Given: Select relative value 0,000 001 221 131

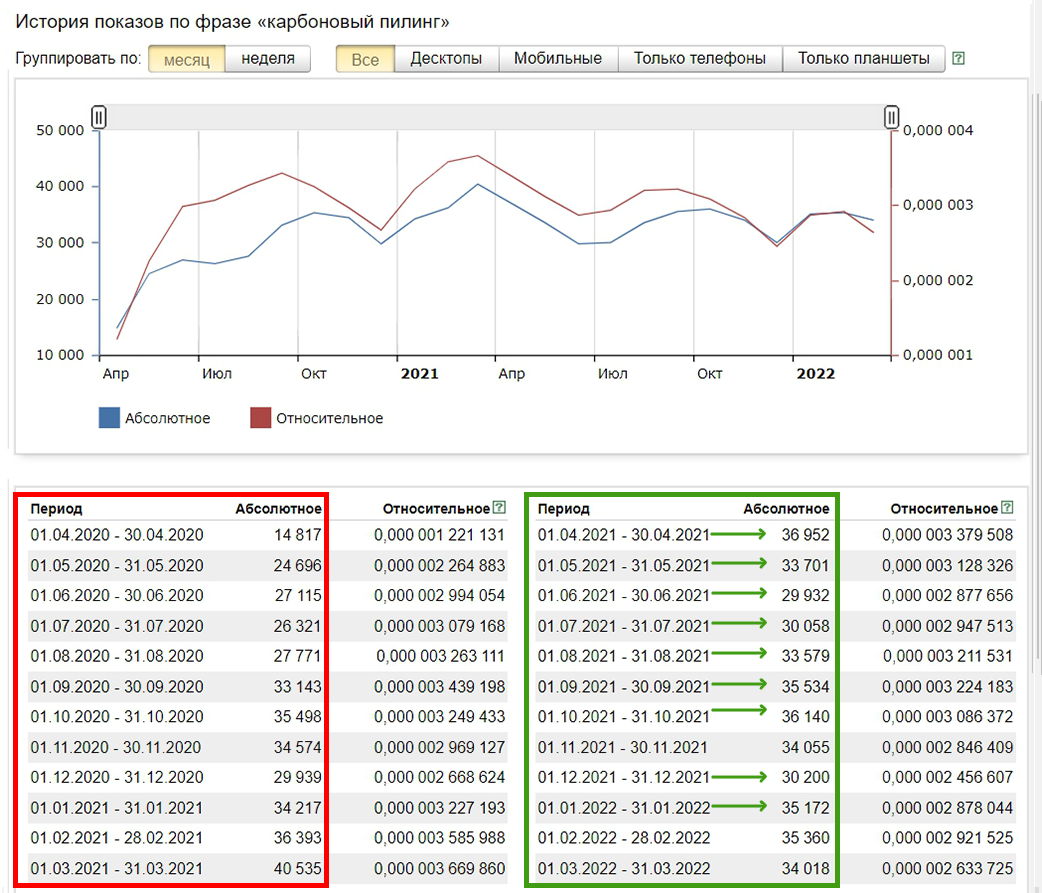Looking at the screenshot, I should click(439, 535).
